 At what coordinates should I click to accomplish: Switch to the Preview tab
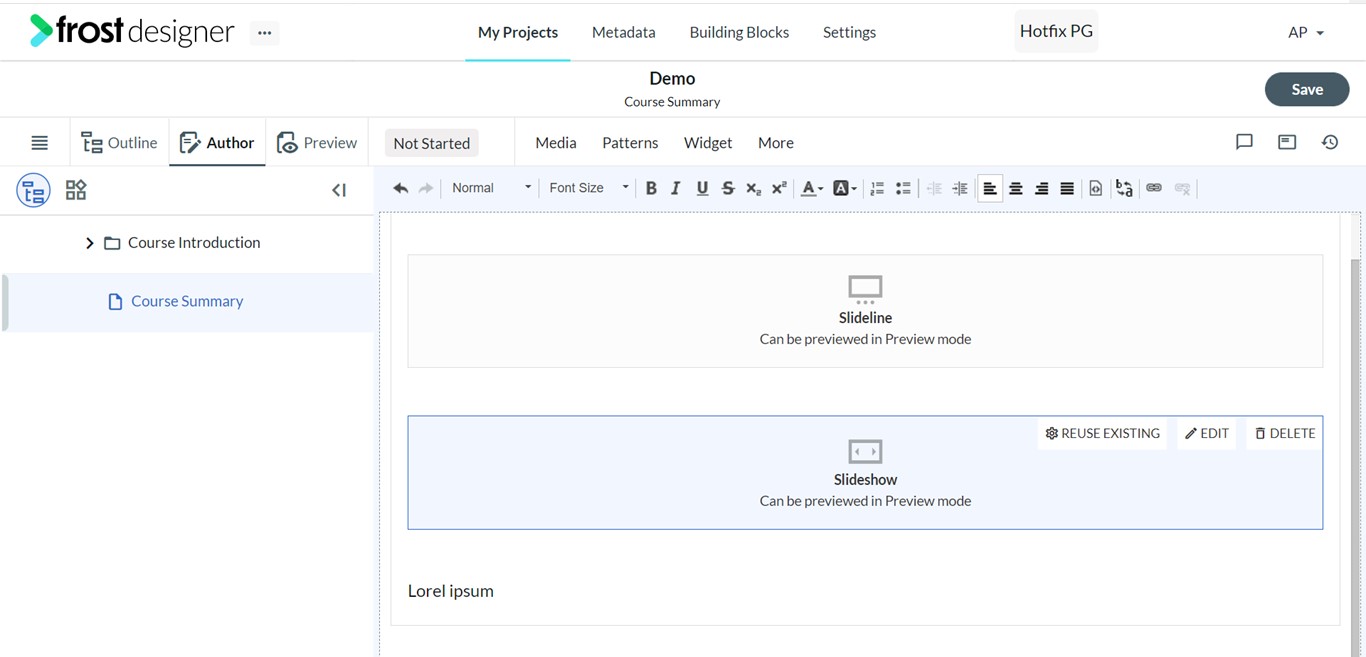coord(317,143)
